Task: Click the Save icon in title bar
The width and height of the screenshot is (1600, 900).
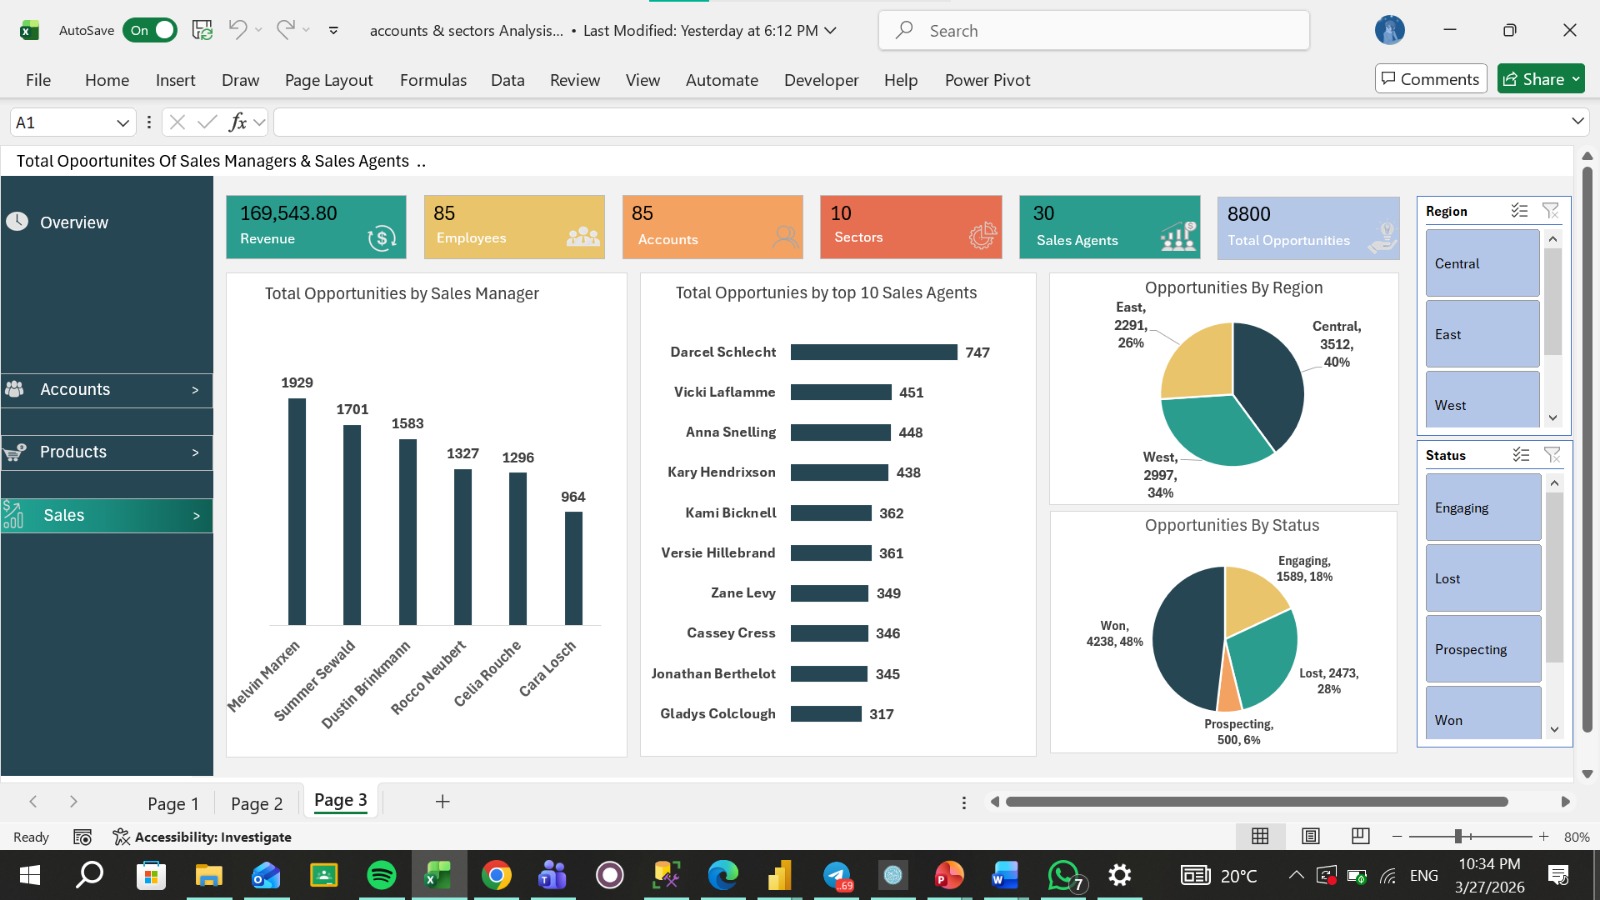Action: click(x=202, y=30)
